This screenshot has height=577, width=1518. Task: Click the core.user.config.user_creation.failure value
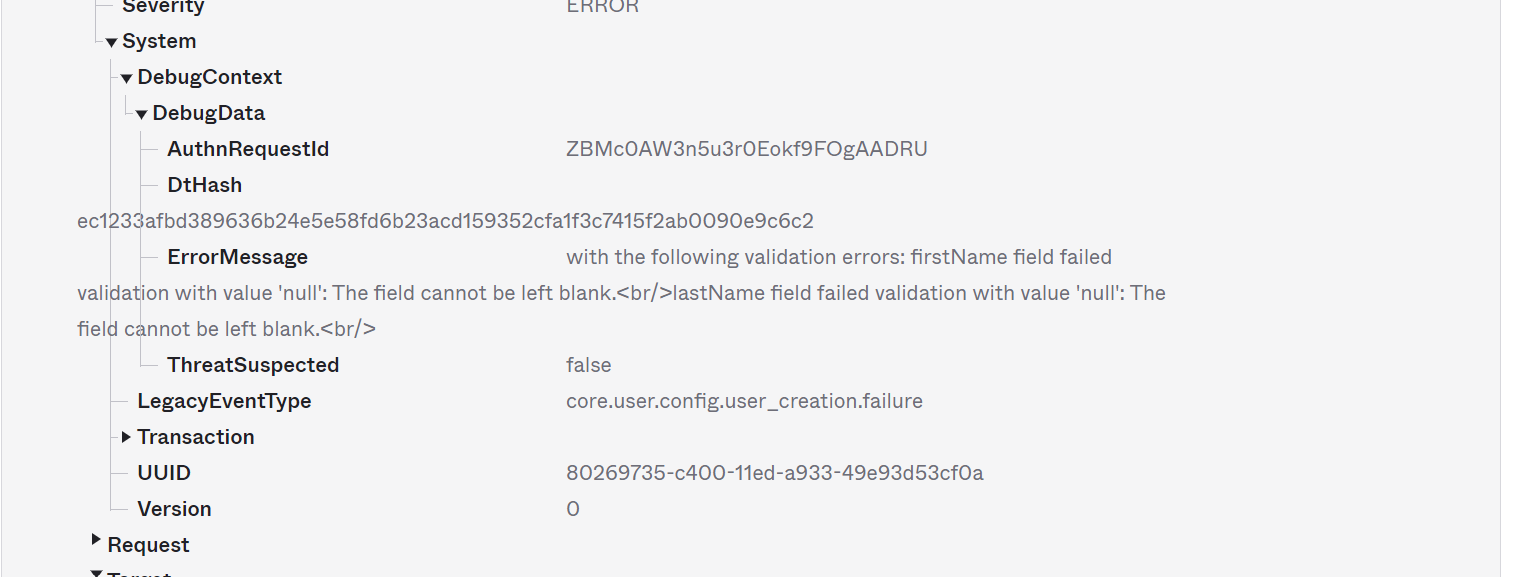(x=744, y=401)
